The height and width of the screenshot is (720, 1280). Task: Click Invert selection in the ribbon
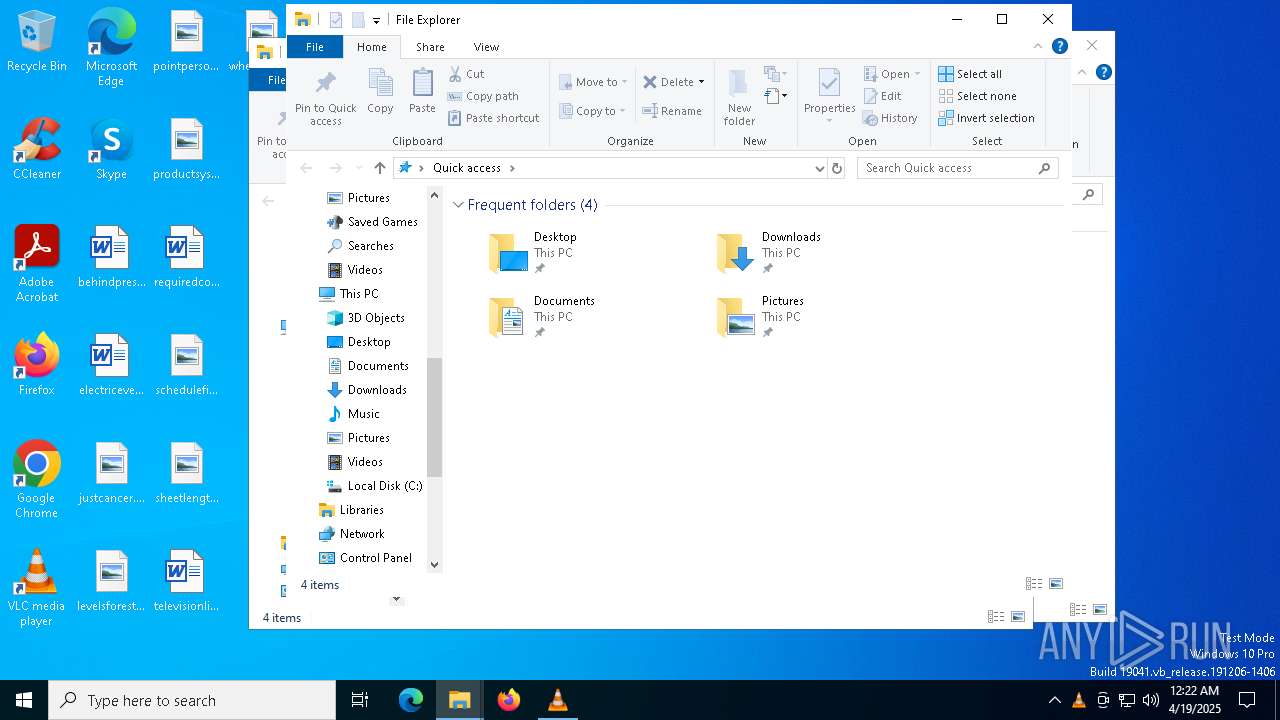coord(987,118)
